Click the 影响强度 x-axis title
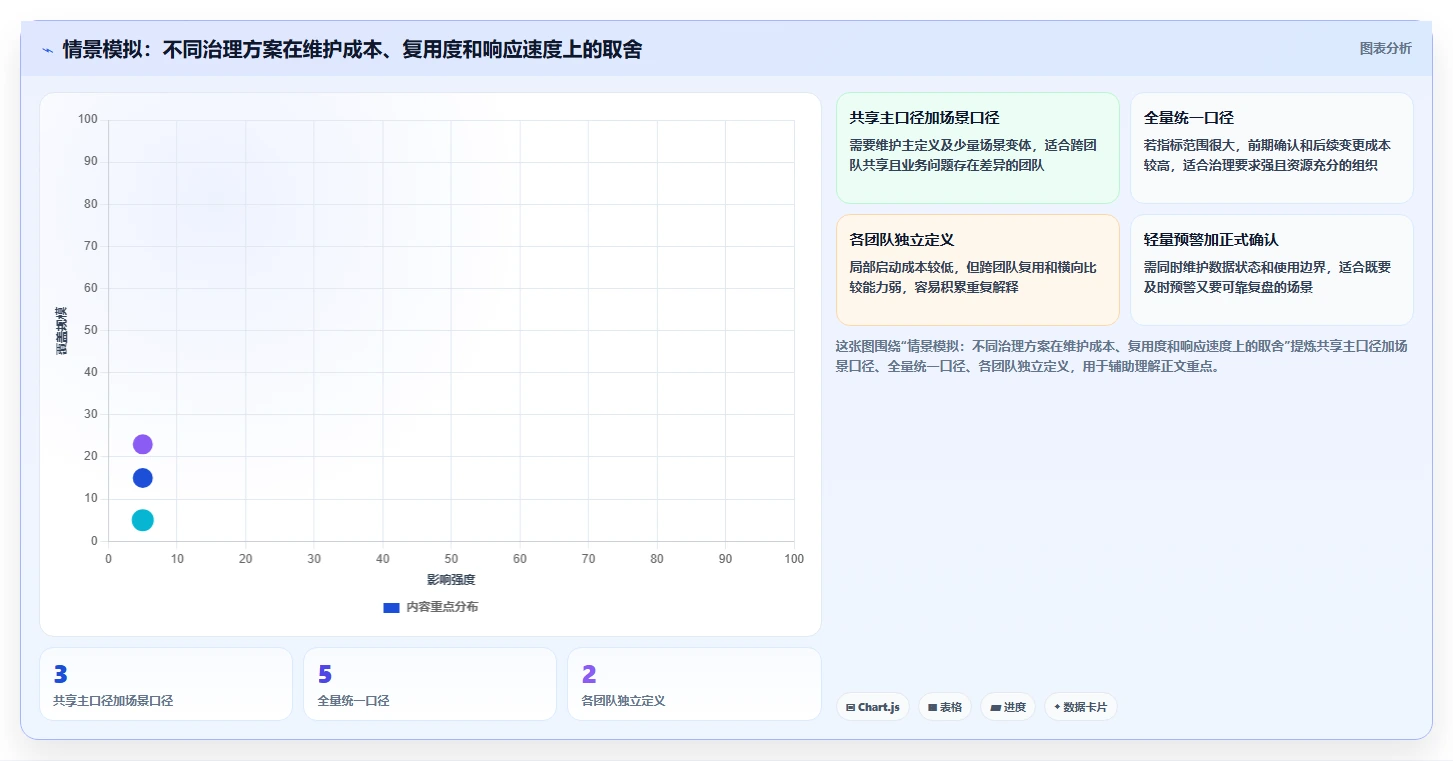The height and width of the screenshot is (761, 1453). pyautogui.click(x=451, y=580)
